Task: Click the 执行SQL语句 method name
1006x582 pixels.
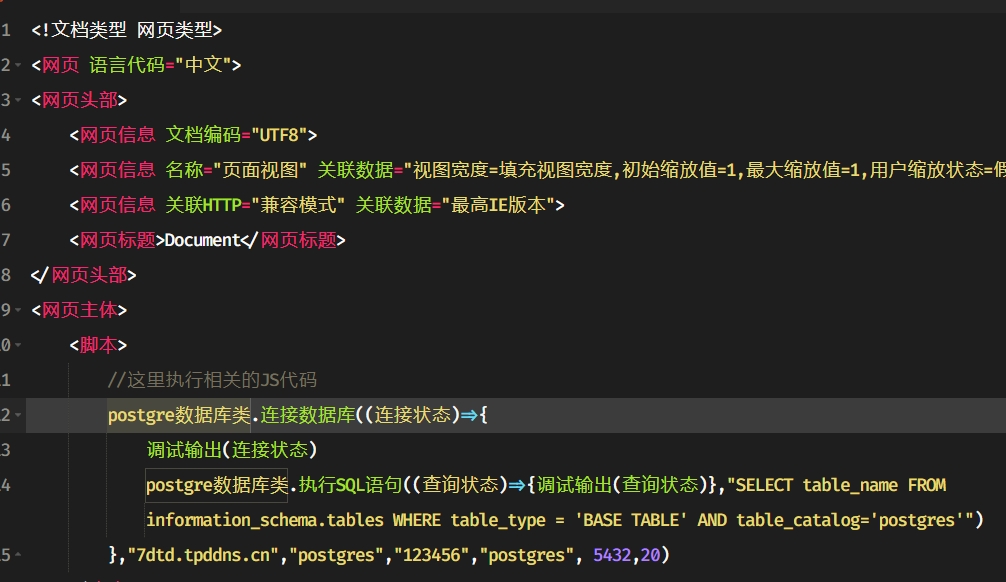Action: pyautogui.click(x=350, y=485)
